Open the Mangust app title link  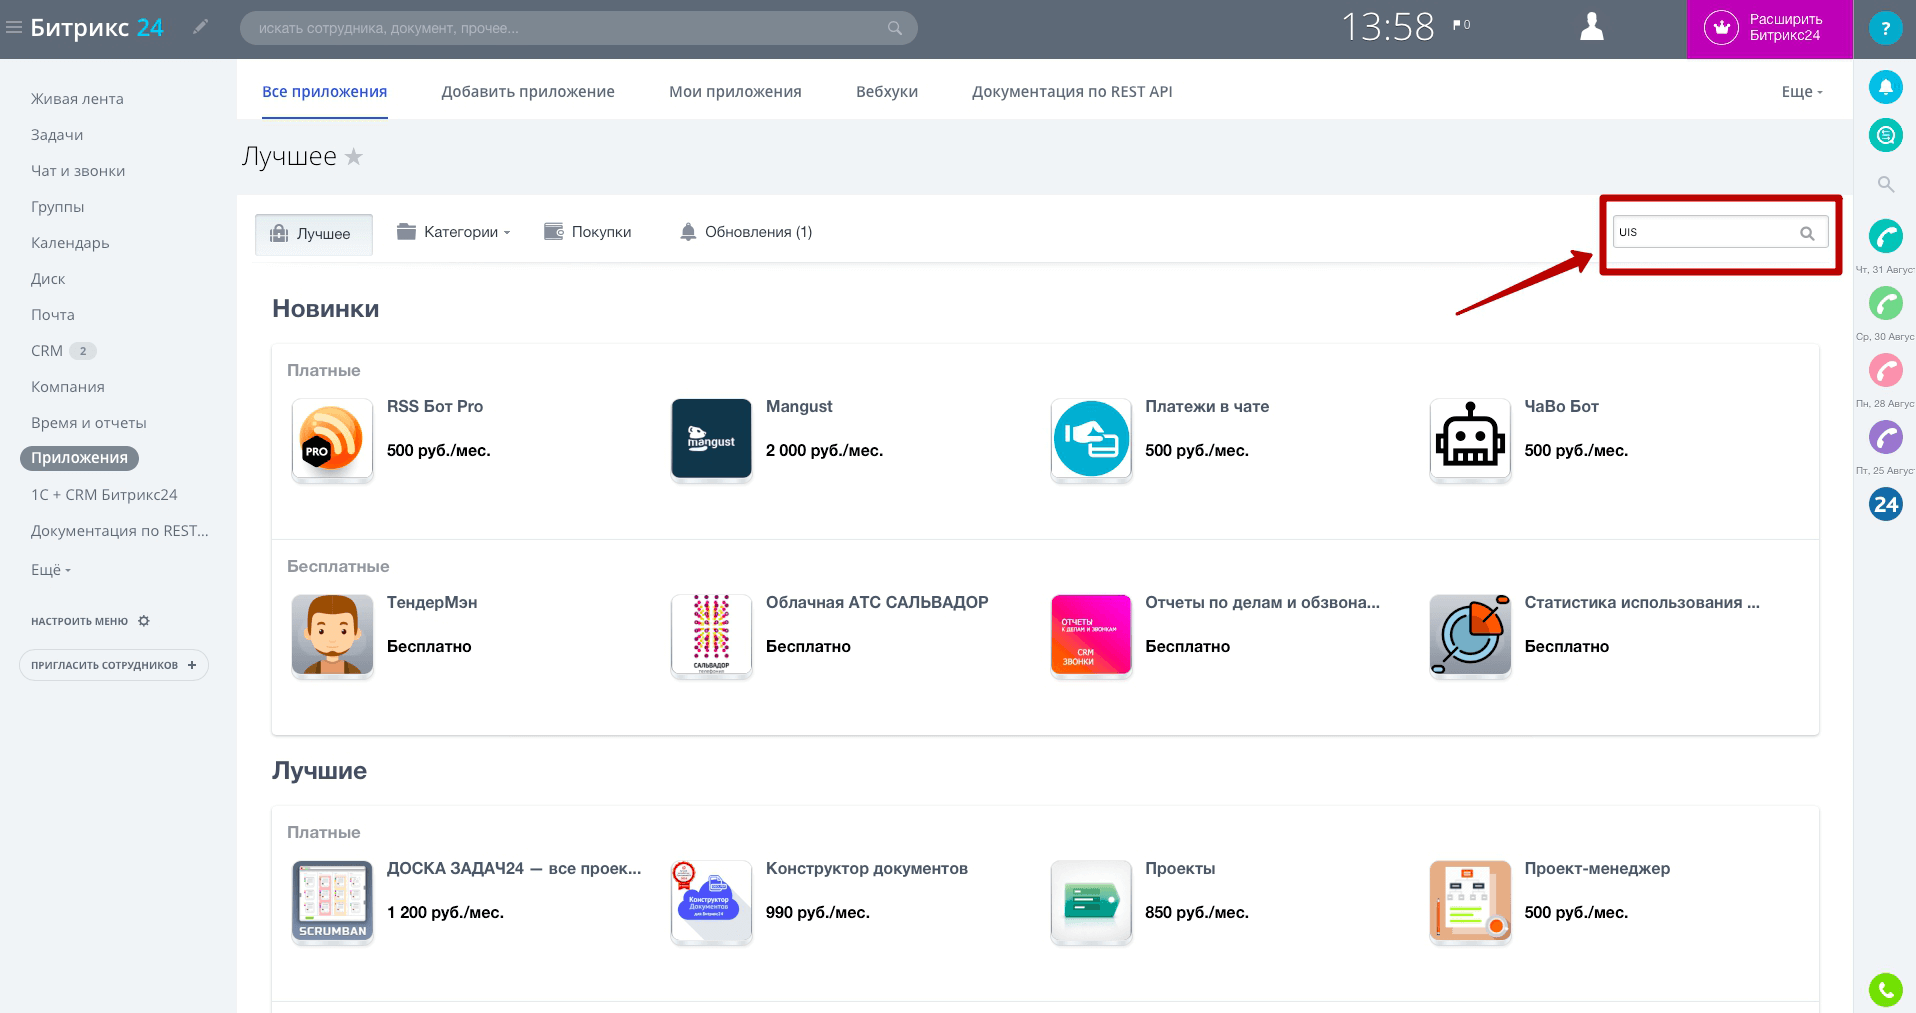point(799,406)
